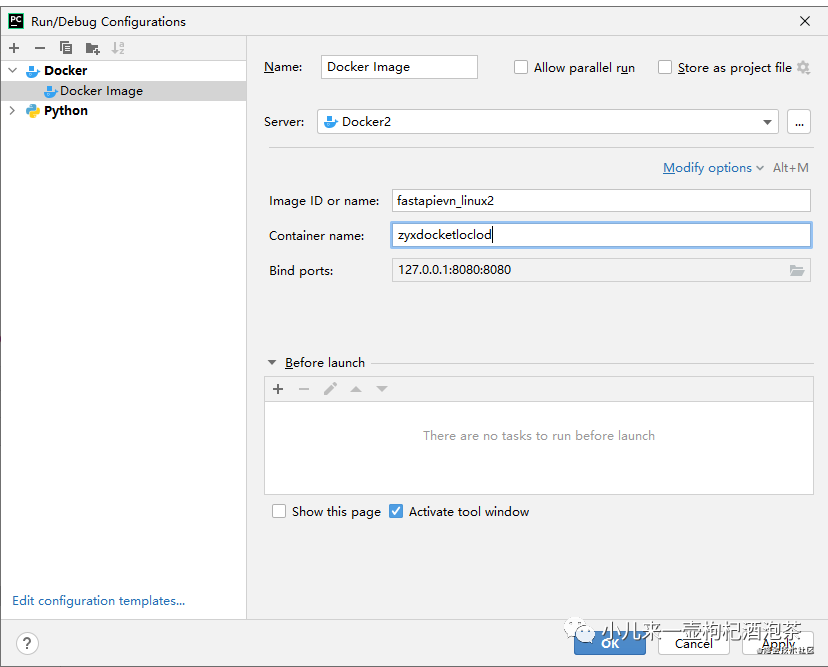Open the Server dropdown showing Docker2
Viewport: 828px width, 667px height.
[548, 121]
